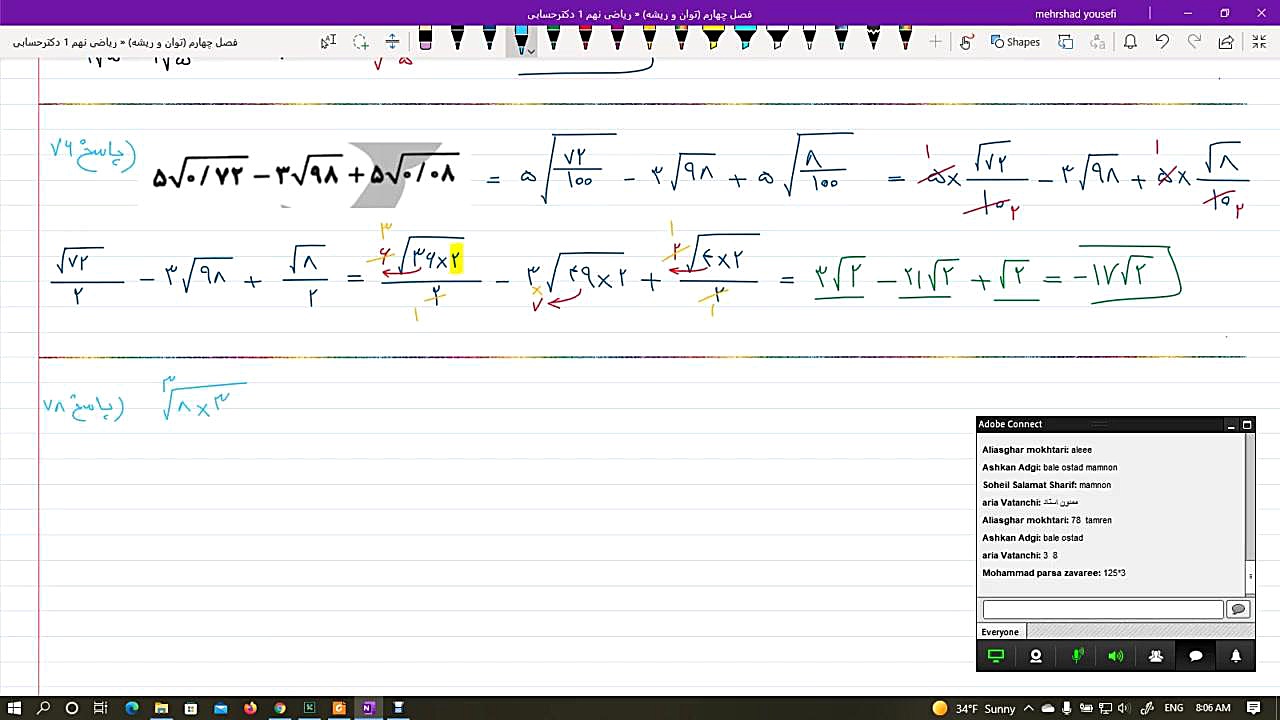Mute the speaker in Adobe Connect
This screenshot has height=720, width=1280.
1116,656
